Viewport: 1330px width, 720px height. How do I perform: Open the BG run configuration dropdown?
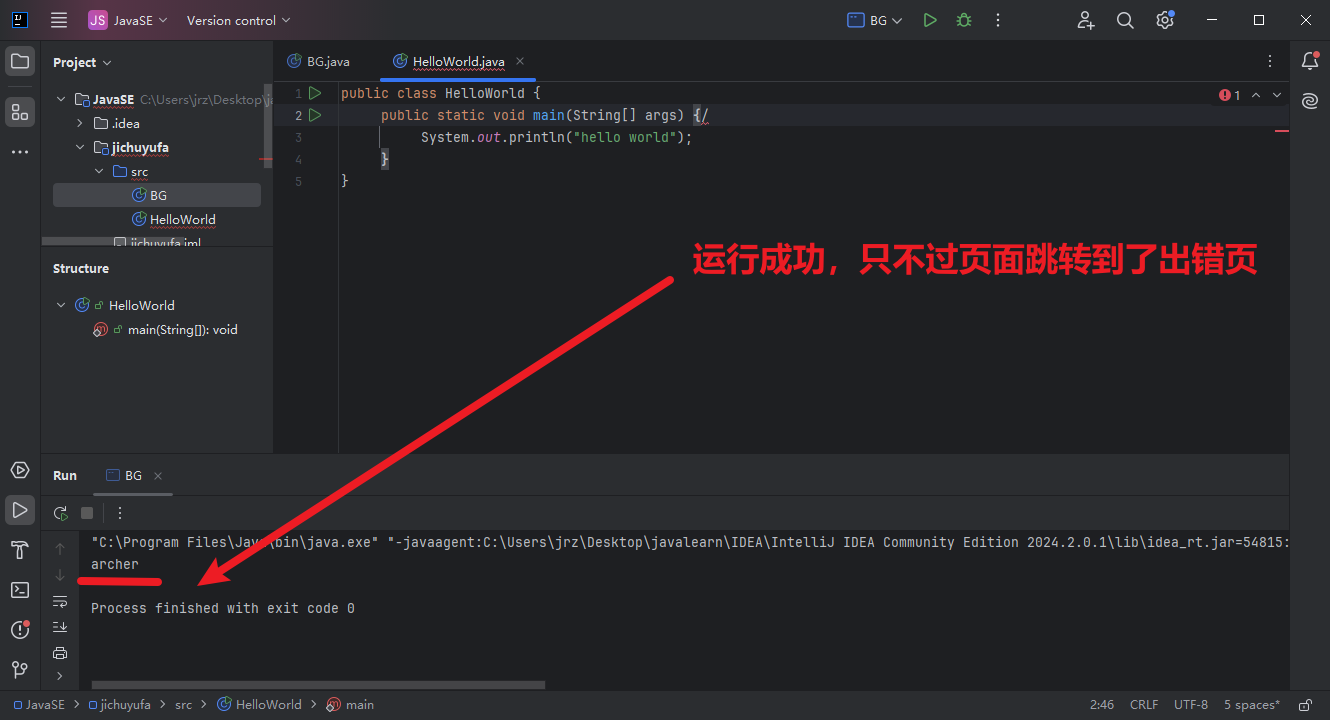click(875, 20)
